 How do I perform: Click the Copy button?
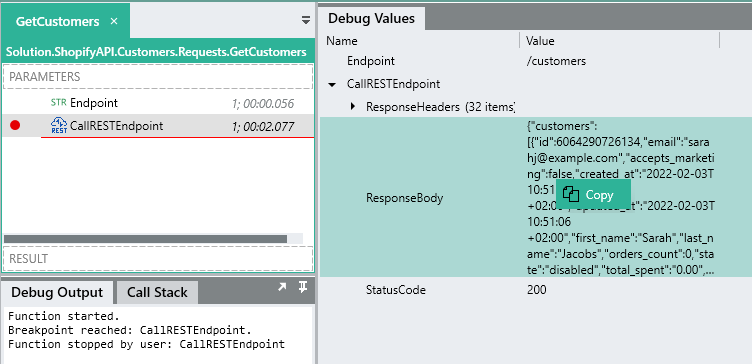coord(593,194)
